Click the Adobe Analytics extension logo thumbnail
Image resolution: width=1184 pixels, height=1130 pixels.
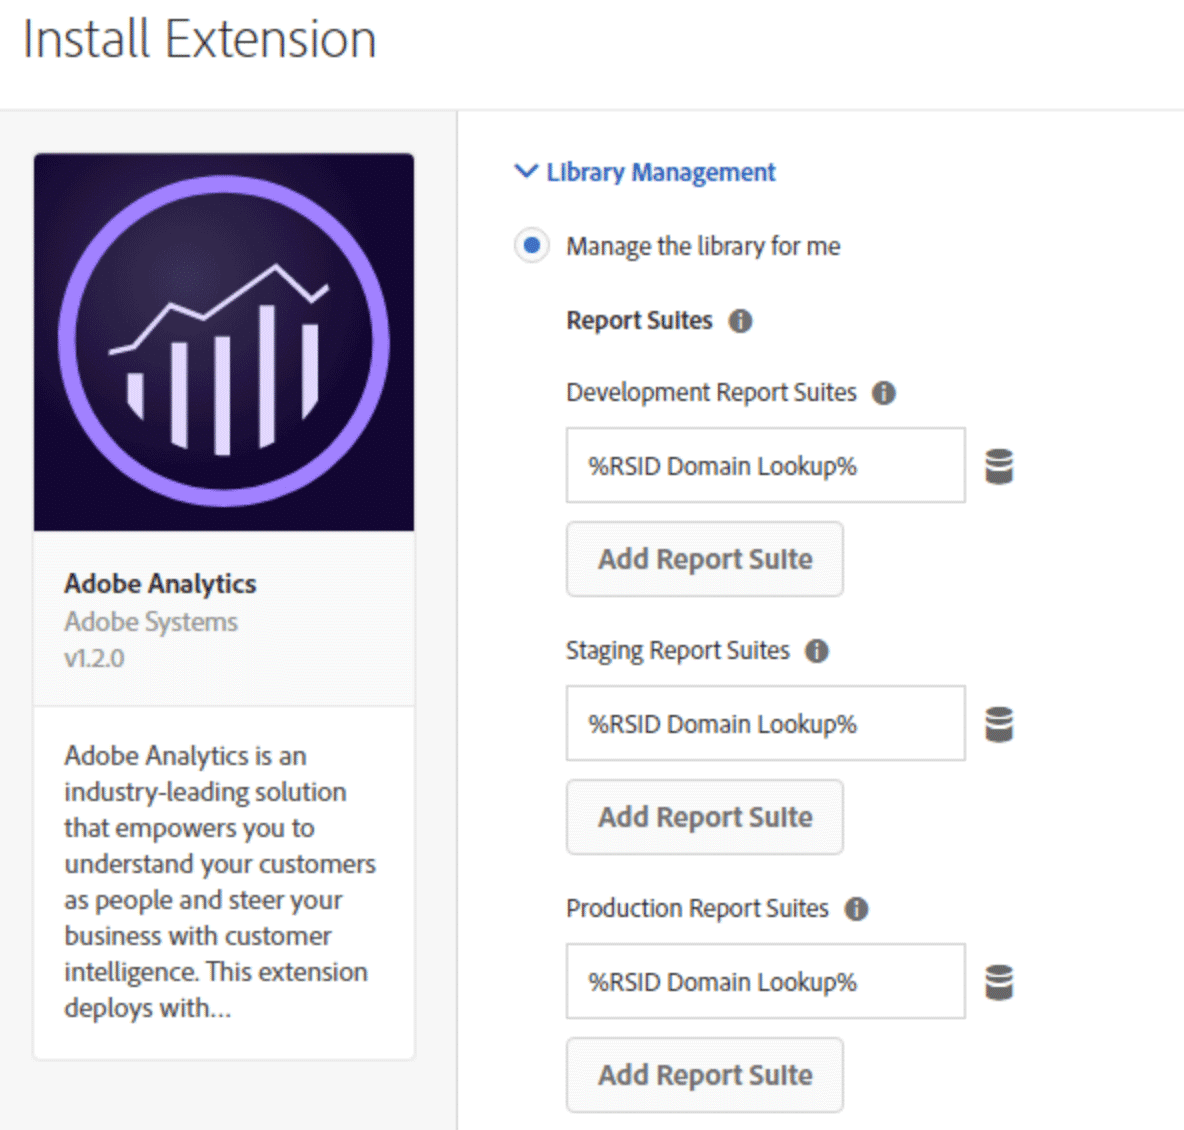tap(224, 342)
